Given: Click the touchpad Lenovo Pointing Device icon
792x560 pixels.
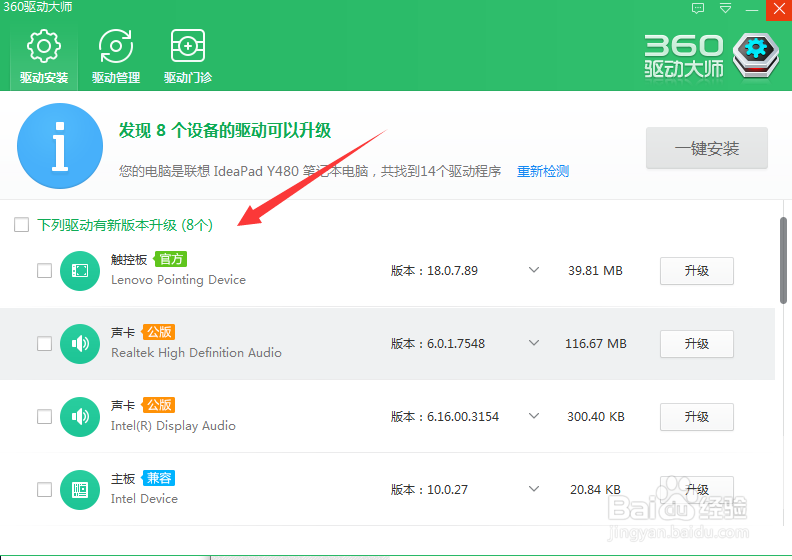Looking at the screenshot, I should tap(80, 271).
